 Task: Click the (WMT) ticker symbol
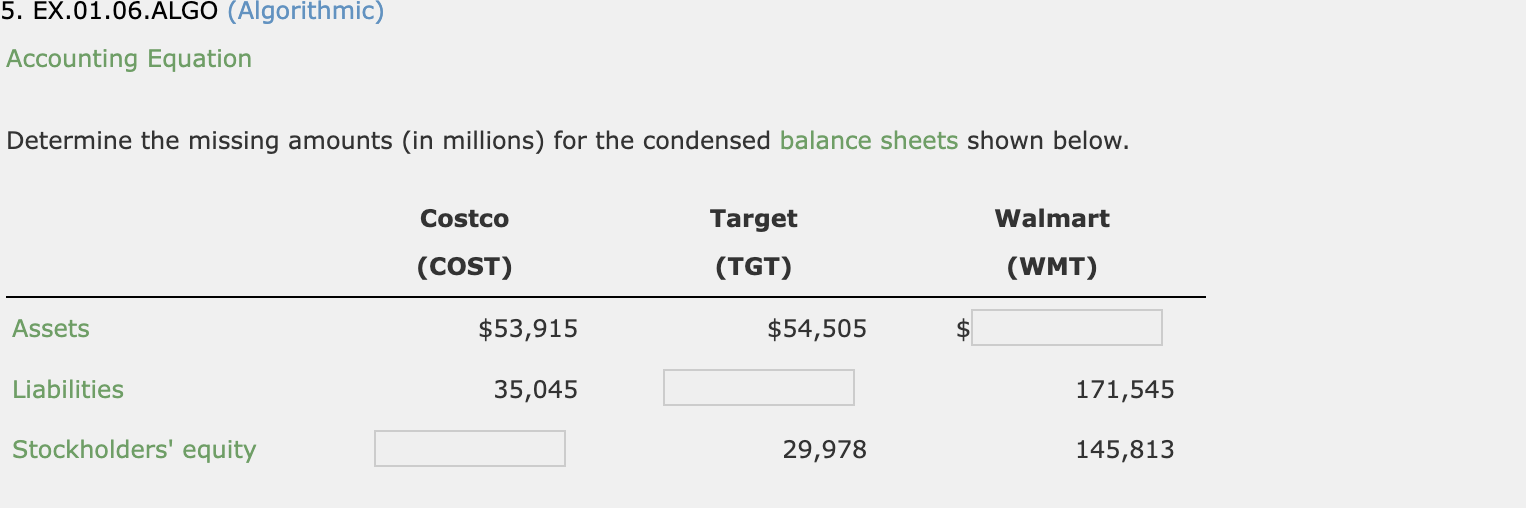click(x=1051, y=268)
